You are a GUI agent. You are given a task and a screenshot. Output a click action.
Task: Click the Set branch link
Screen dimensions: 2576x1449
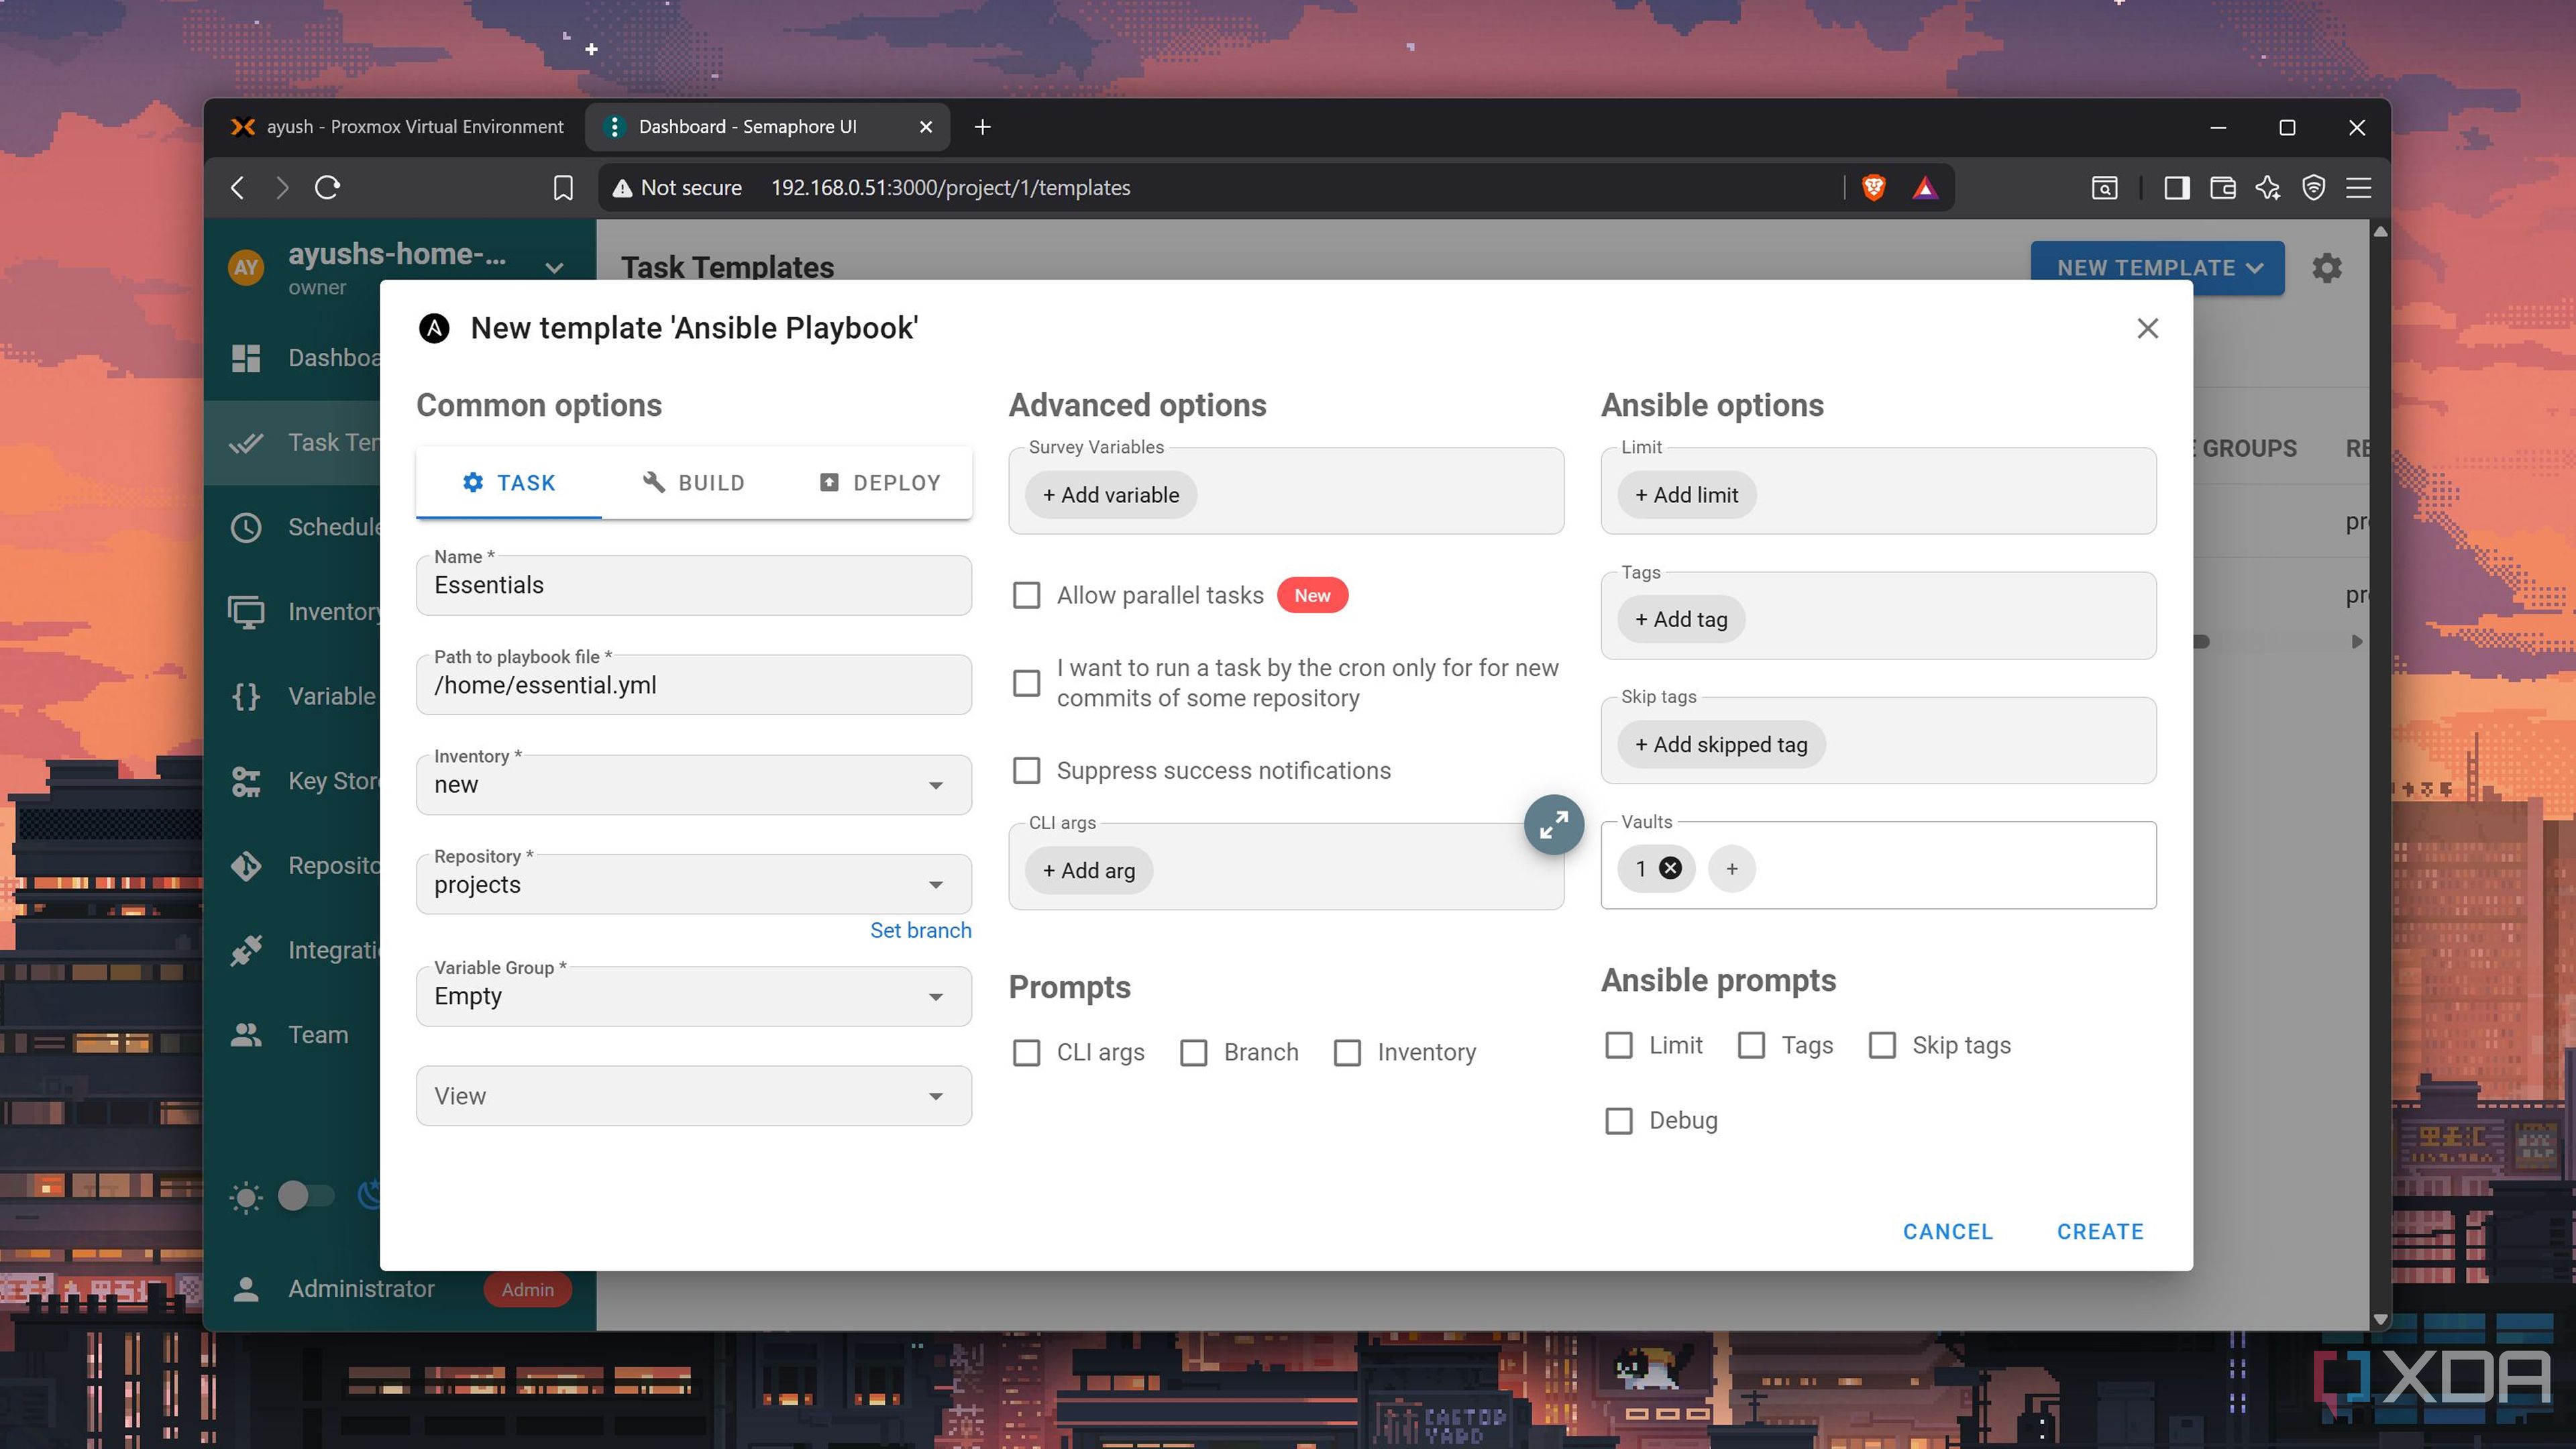[920, 930]
